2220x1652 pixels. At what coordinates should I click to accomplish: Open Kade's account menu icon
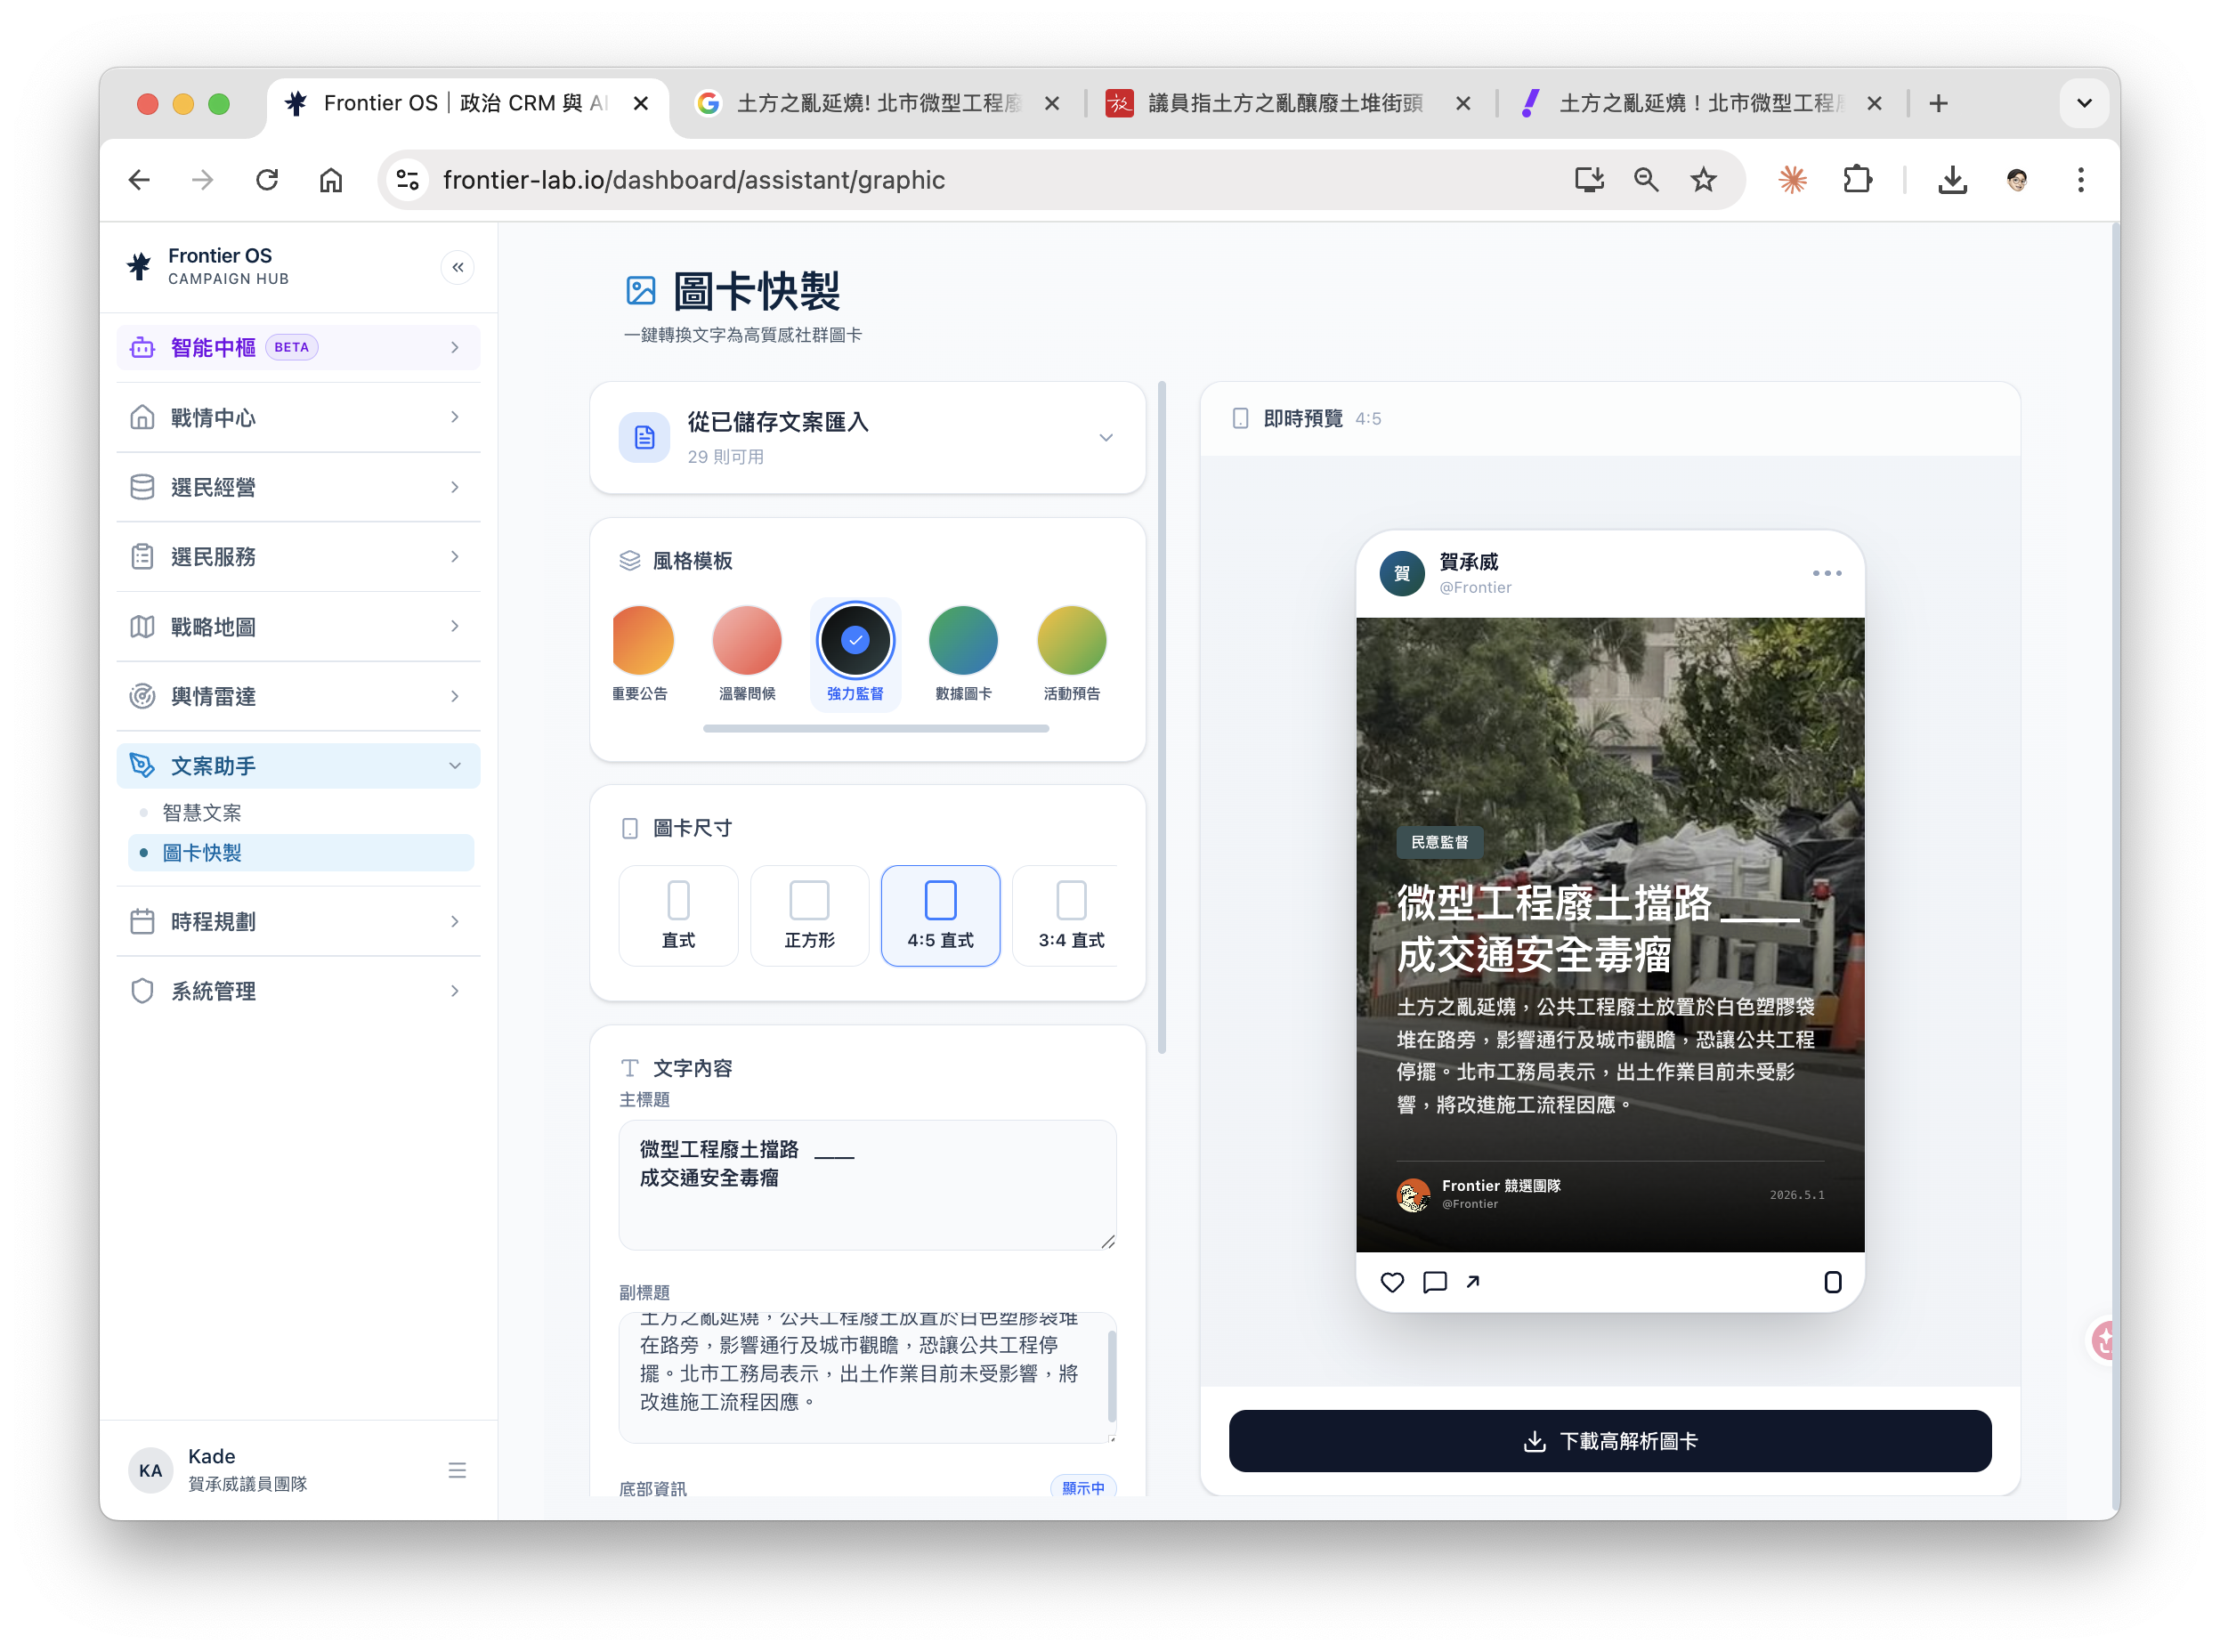coord(457,1470)
